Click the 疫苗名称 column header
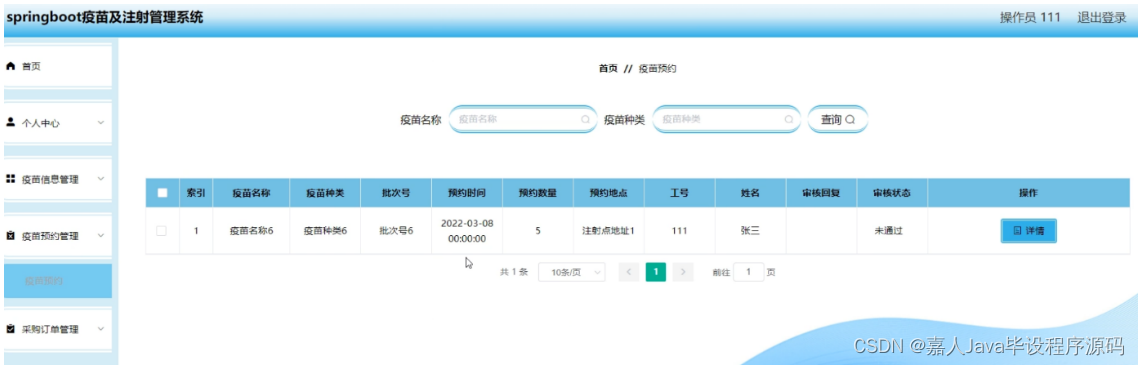The height and width of the screenshot is (366, 1139). [251, 193]
